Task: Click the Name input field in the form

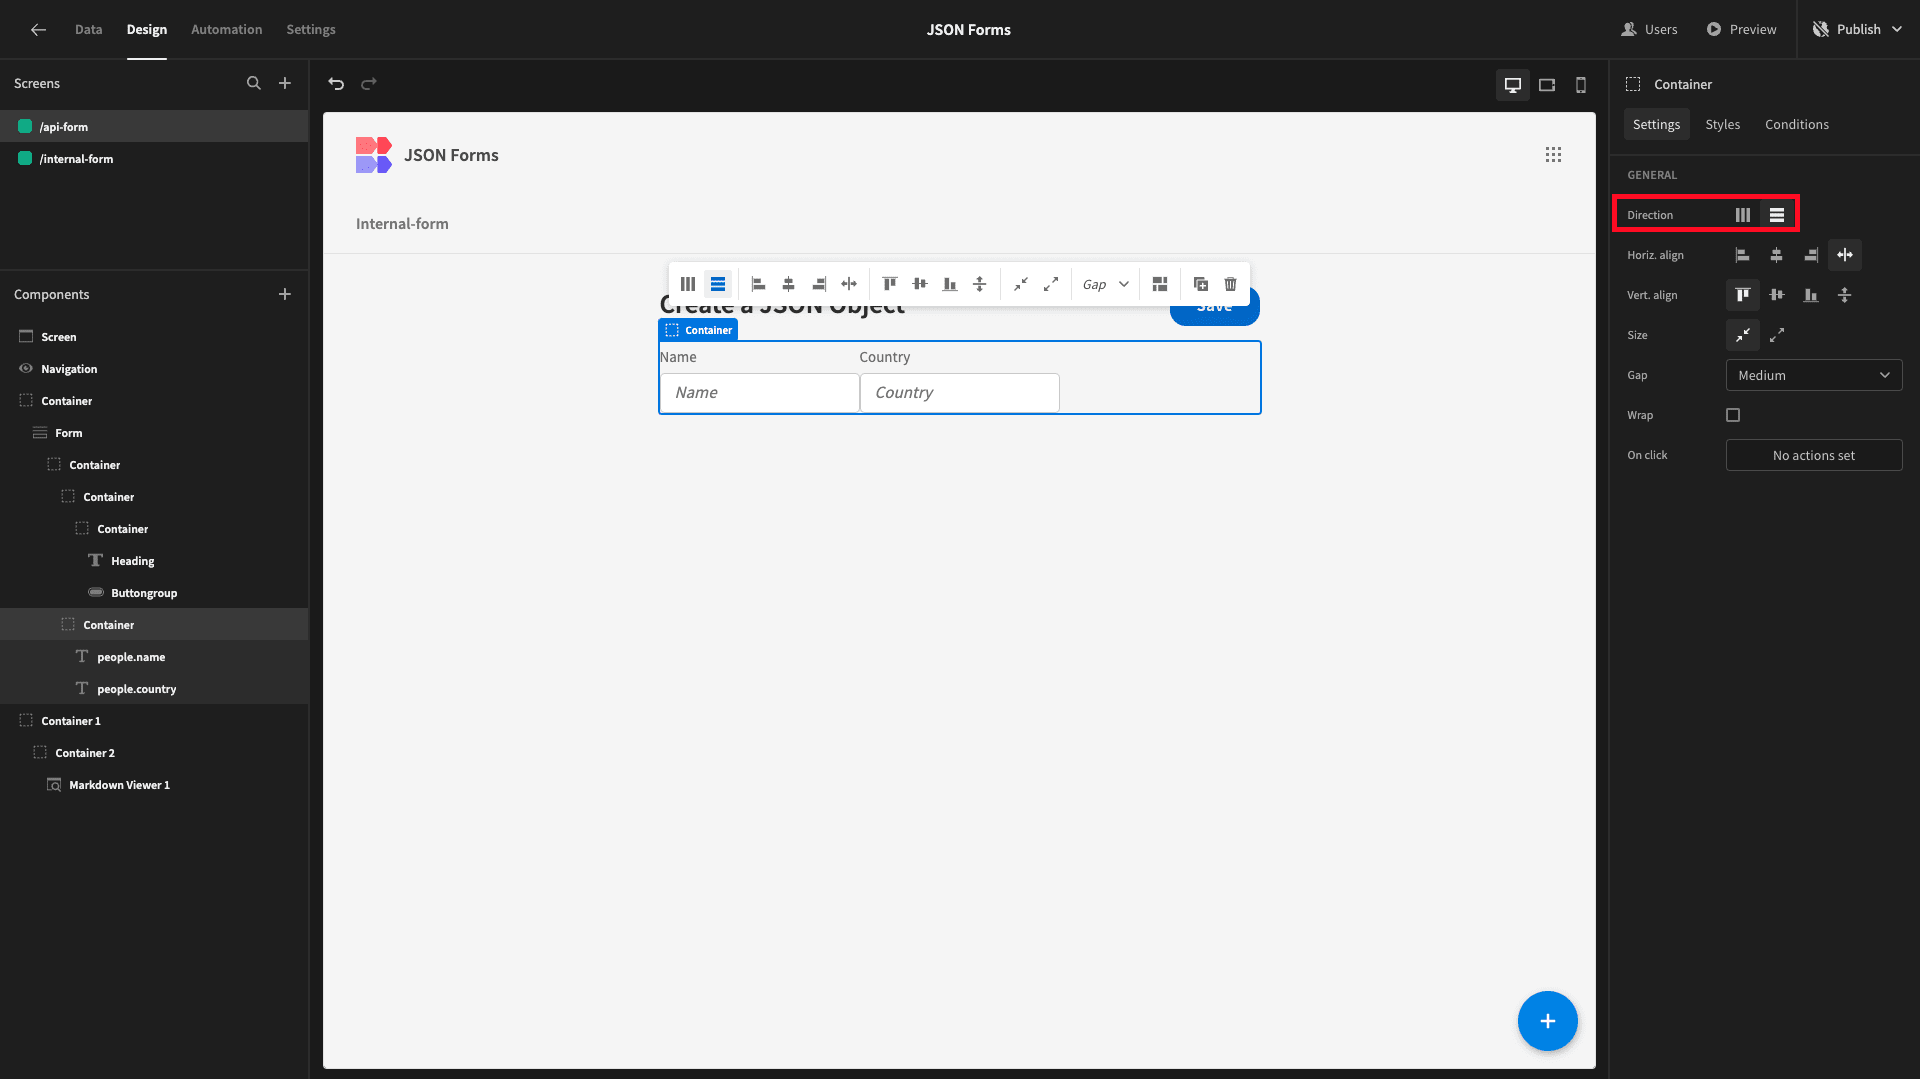Action: click(759, 392)
